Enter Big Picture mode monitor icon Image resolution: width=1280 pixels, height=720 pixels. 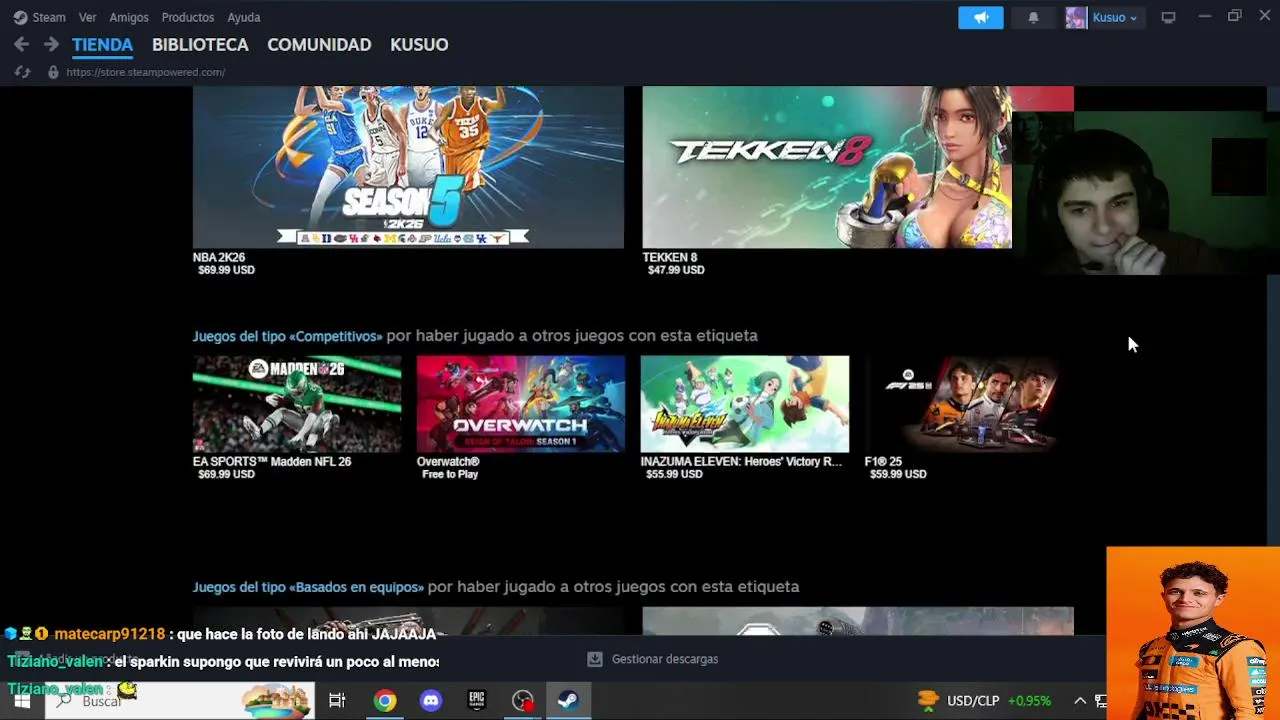[x=1168, y=17]
